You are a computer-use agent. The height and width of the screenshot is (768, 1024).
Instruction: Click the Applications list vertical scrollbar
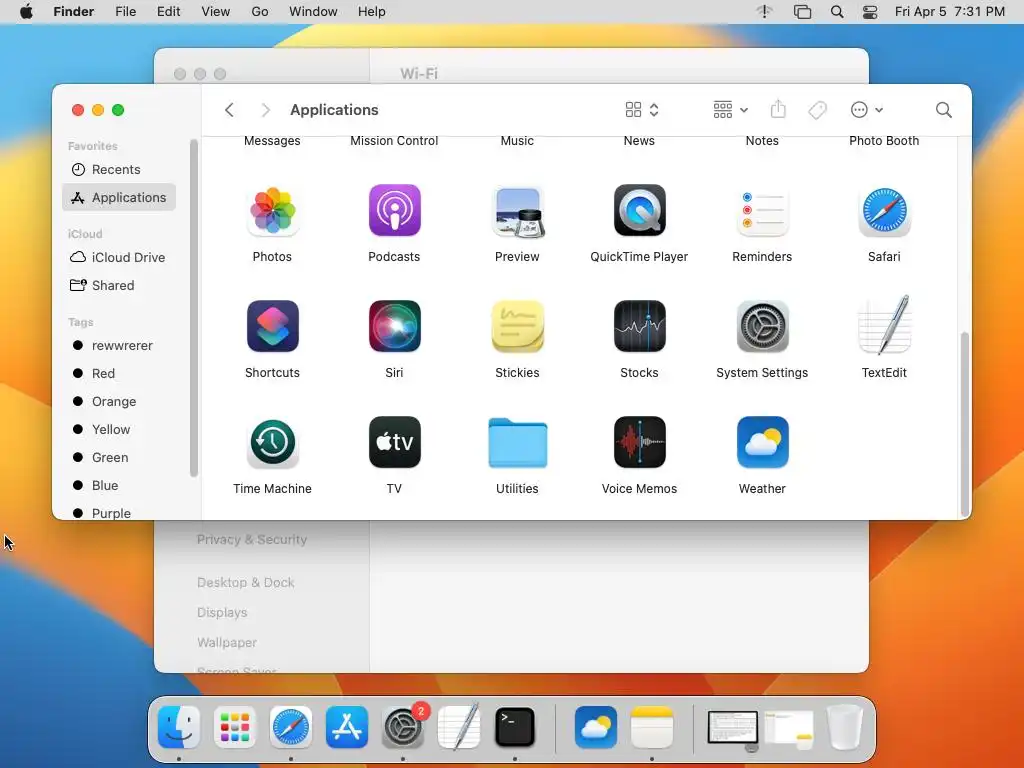964,424
